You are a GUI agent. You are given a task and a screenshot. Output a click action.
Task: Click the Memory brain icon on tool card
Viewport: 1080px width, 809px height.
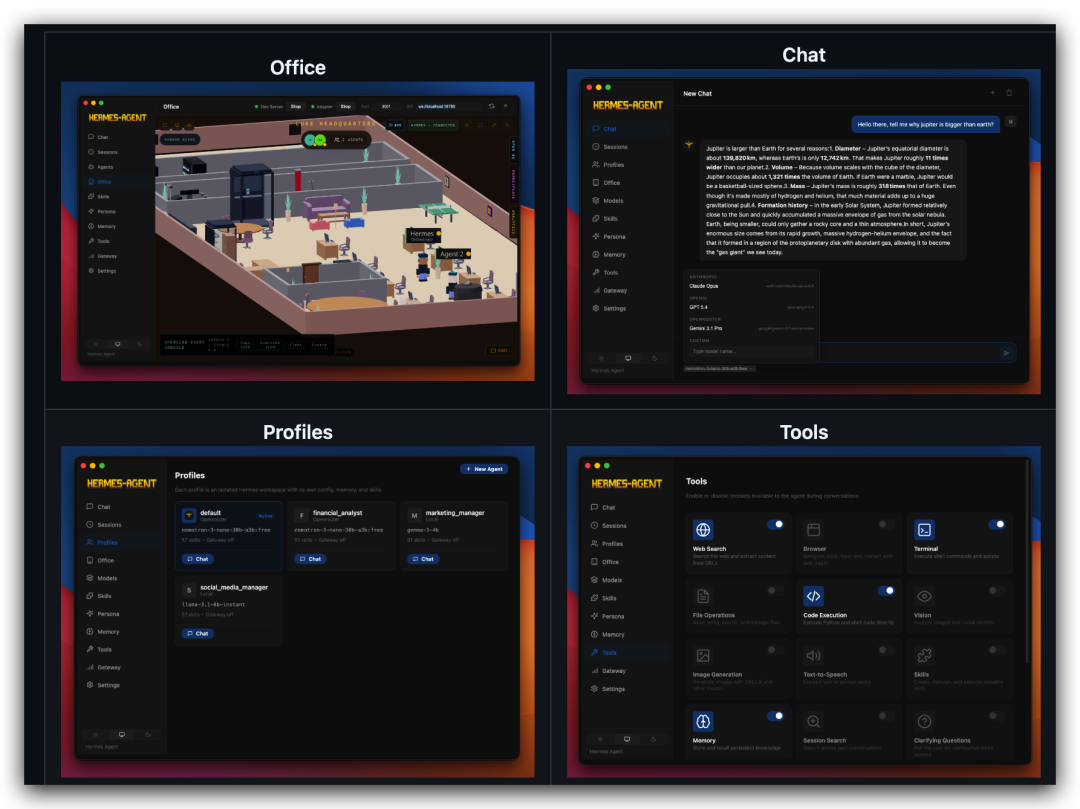[x=703, y=721]
